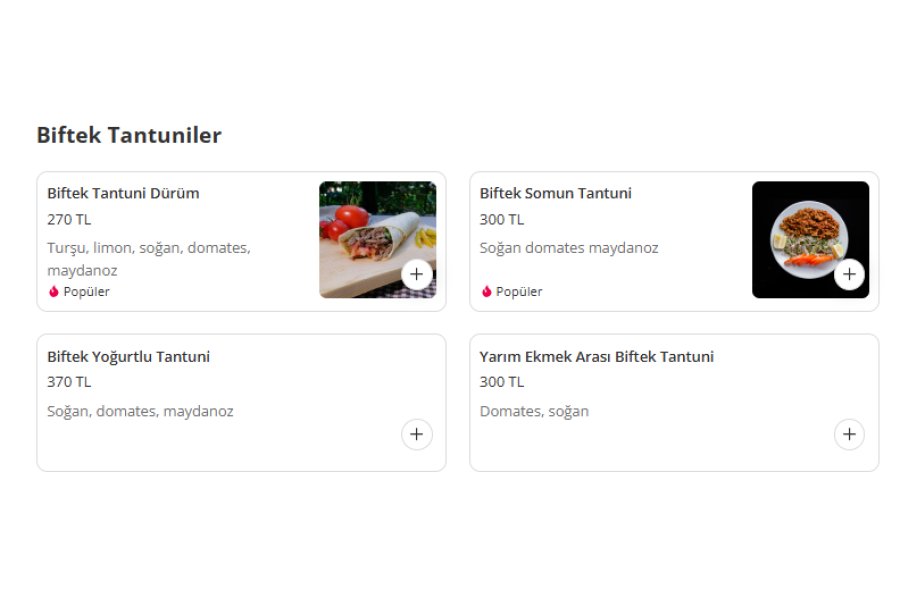Open the Biftek Tantuni Dürüm title

click(123, 193)
